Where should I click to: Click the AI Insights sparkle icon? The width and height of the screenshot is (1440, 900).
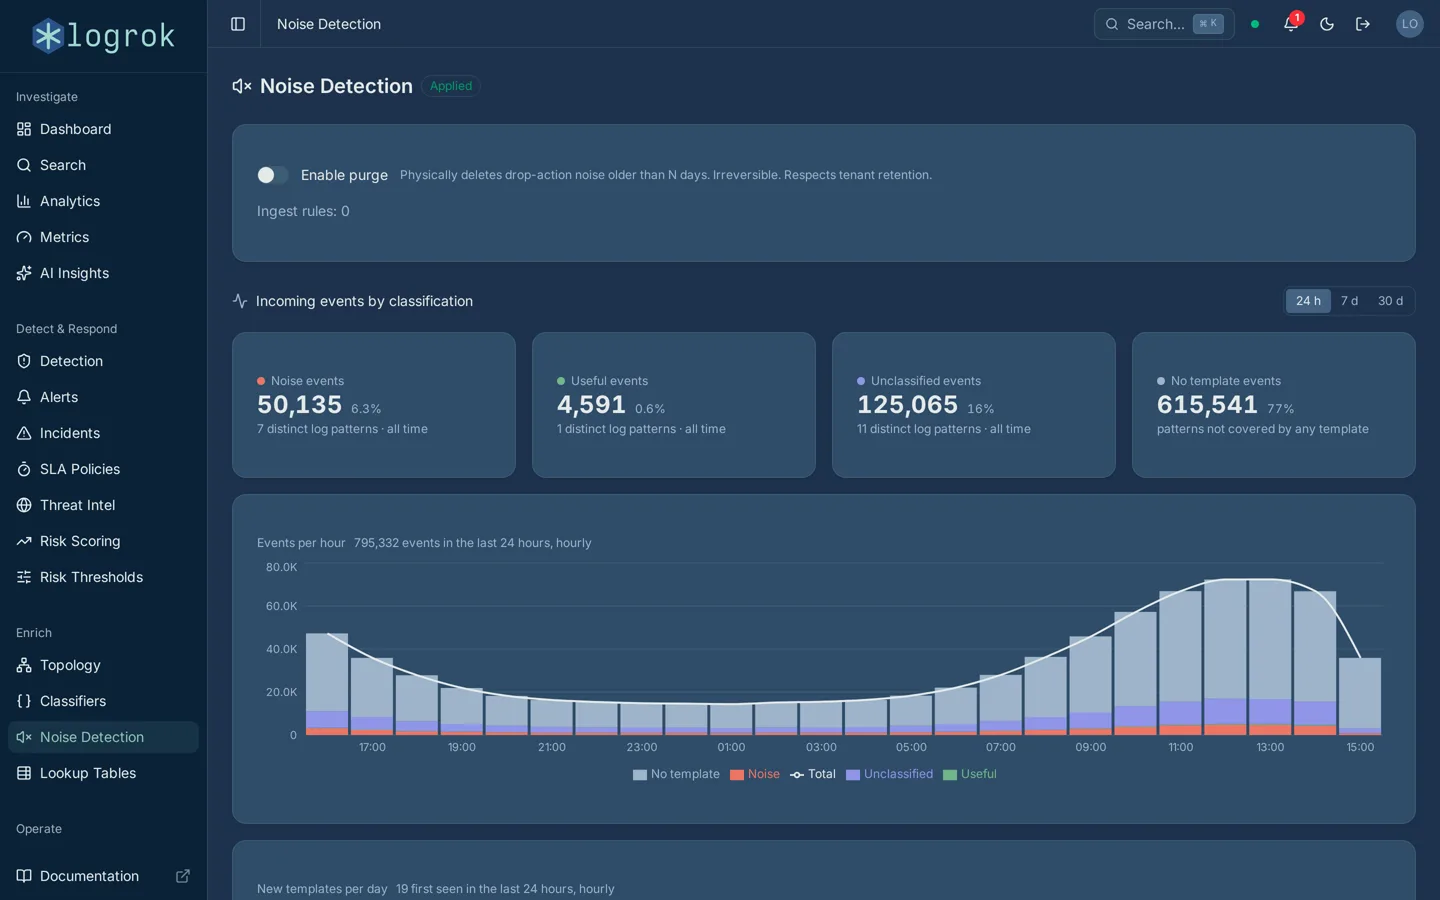point(24,273)
